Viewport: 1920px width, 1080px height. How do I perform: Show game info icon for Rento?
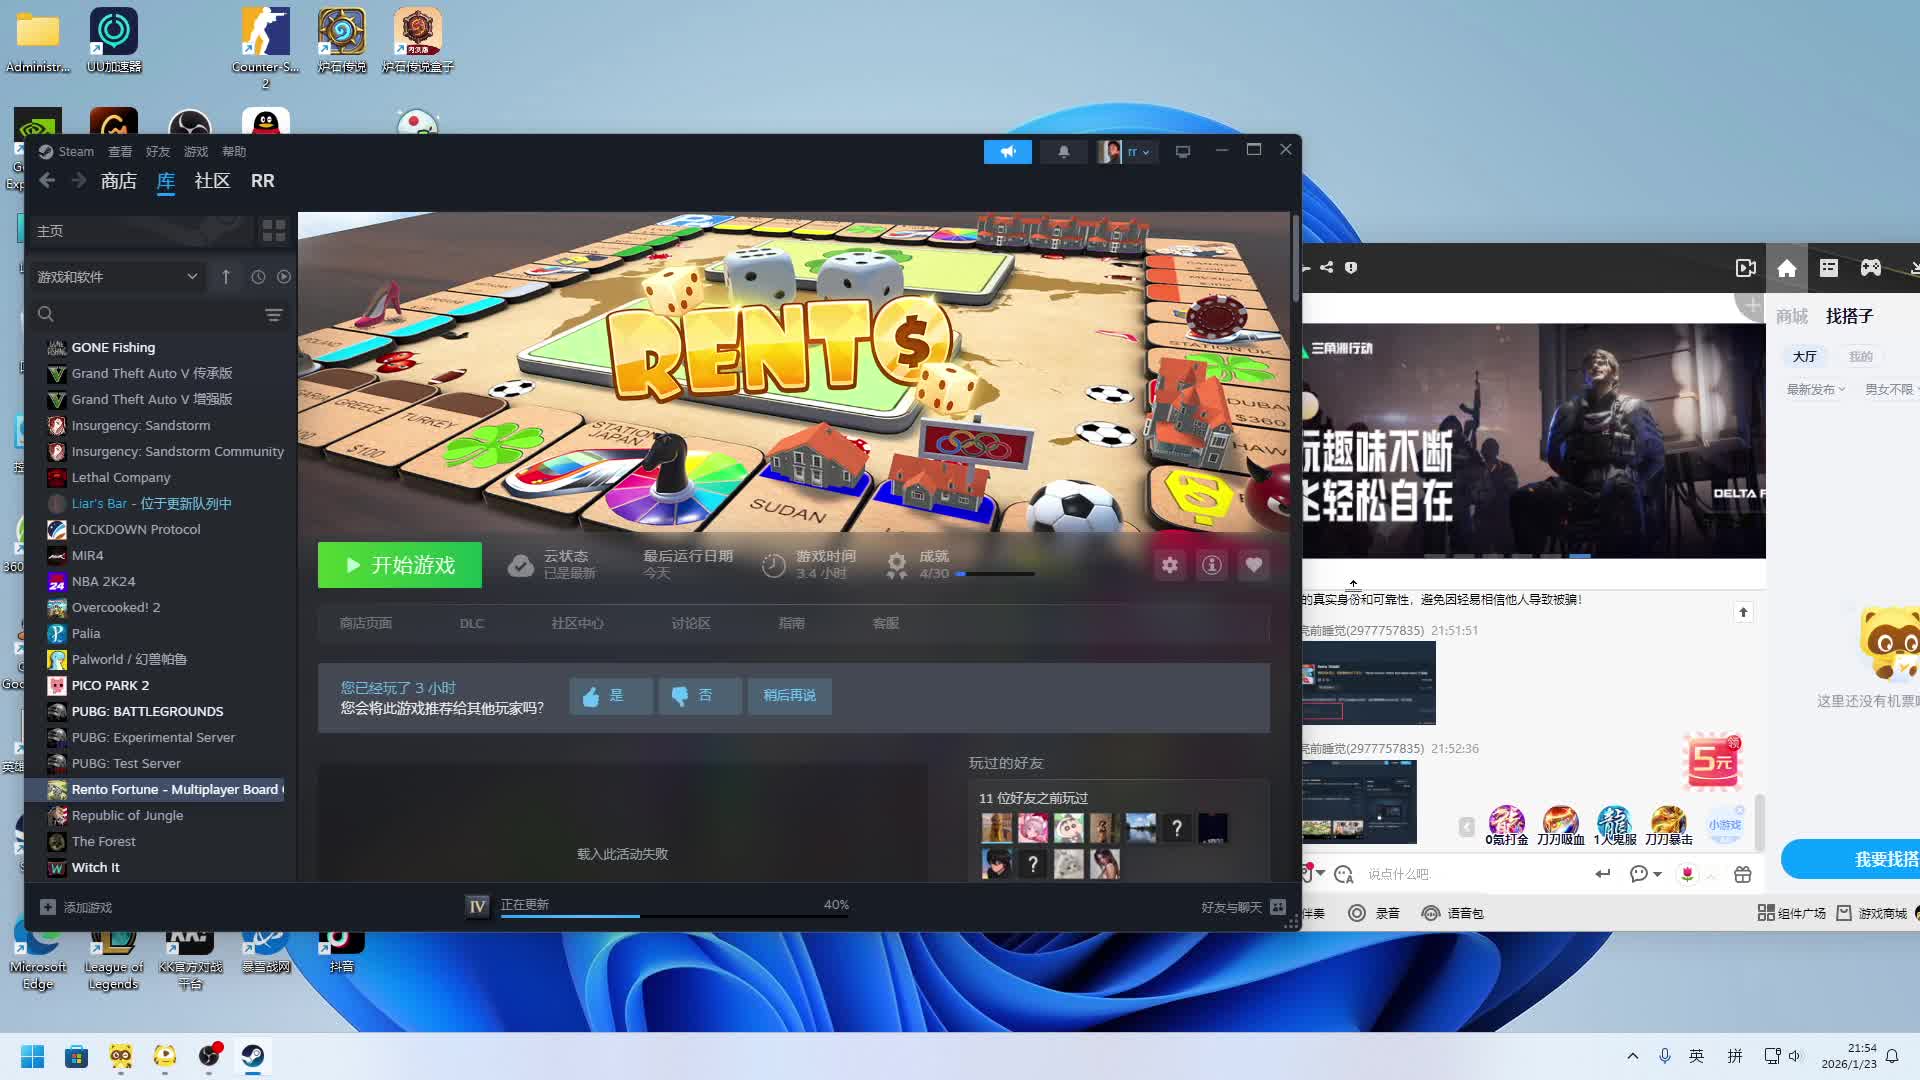[1211, 566]
